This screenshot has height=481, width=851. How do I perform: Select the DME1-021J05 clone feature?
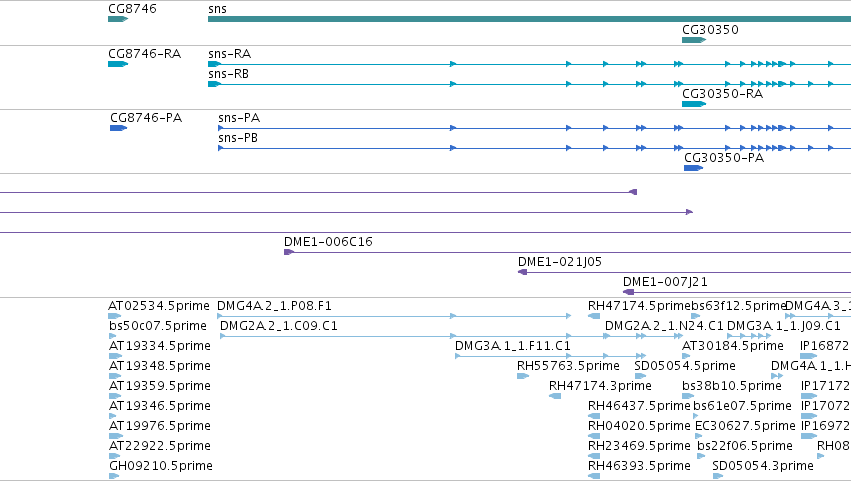pyautogui.click(x=560, y=262)
